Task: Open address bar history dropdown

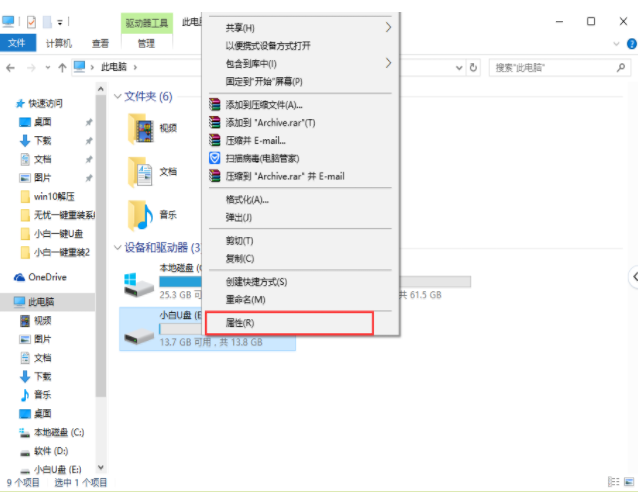Action: (x=459, y=68)
